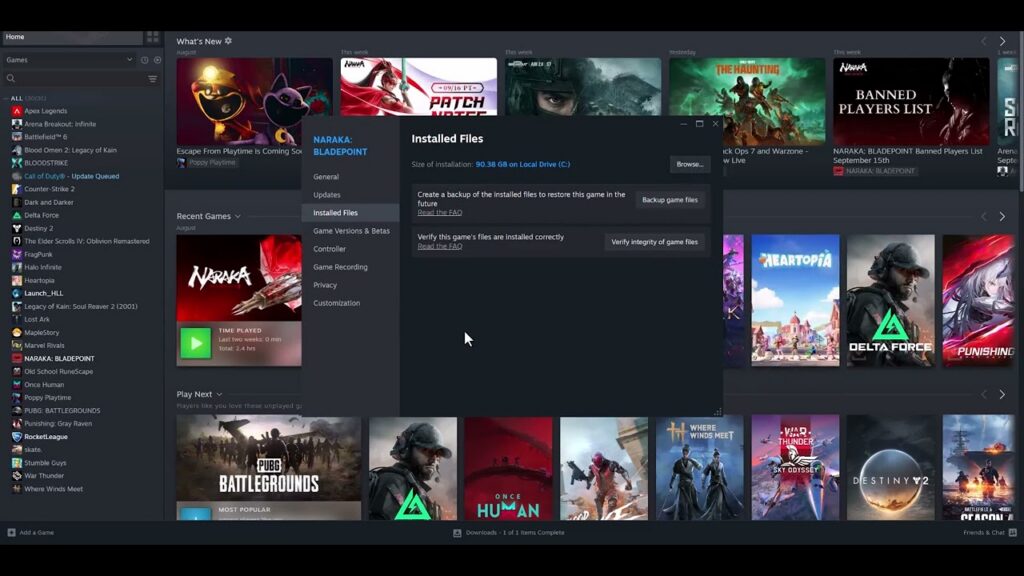Click the properties window resize grip
This screenshot has height=576, width=1024.
click(718, 412)
